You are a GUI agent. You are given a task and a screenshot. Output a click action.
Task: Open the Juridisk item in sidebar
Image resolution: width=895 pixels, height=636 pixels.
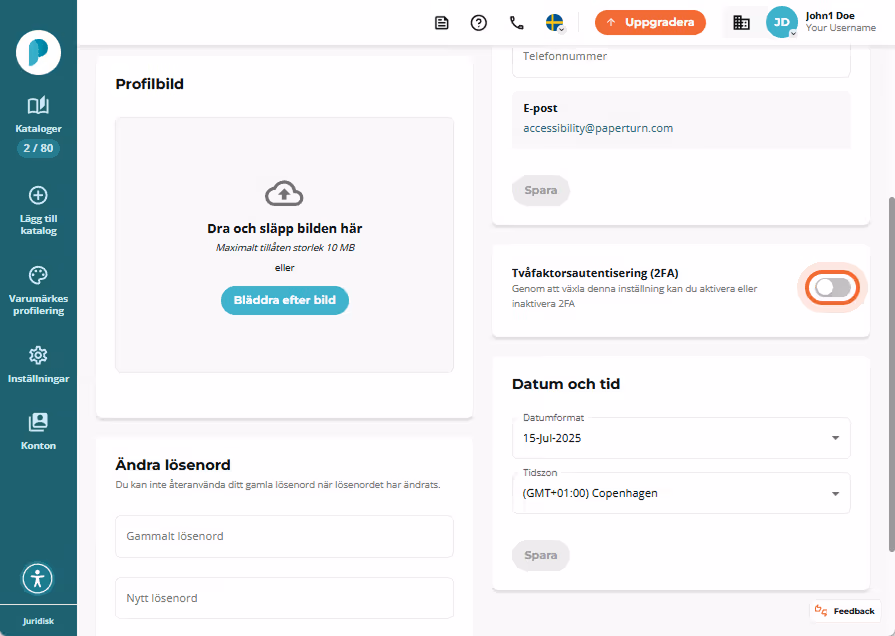point(38,621)
